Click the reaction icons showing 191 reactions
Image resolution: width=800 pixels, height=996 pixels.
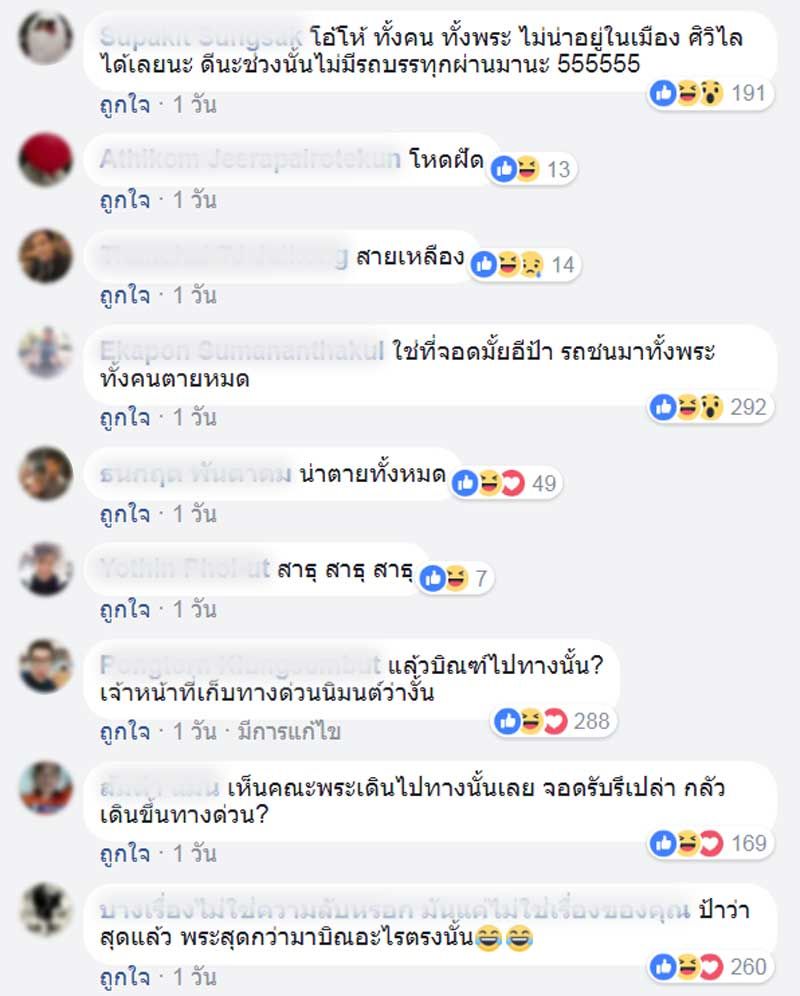tap(710, 93)
